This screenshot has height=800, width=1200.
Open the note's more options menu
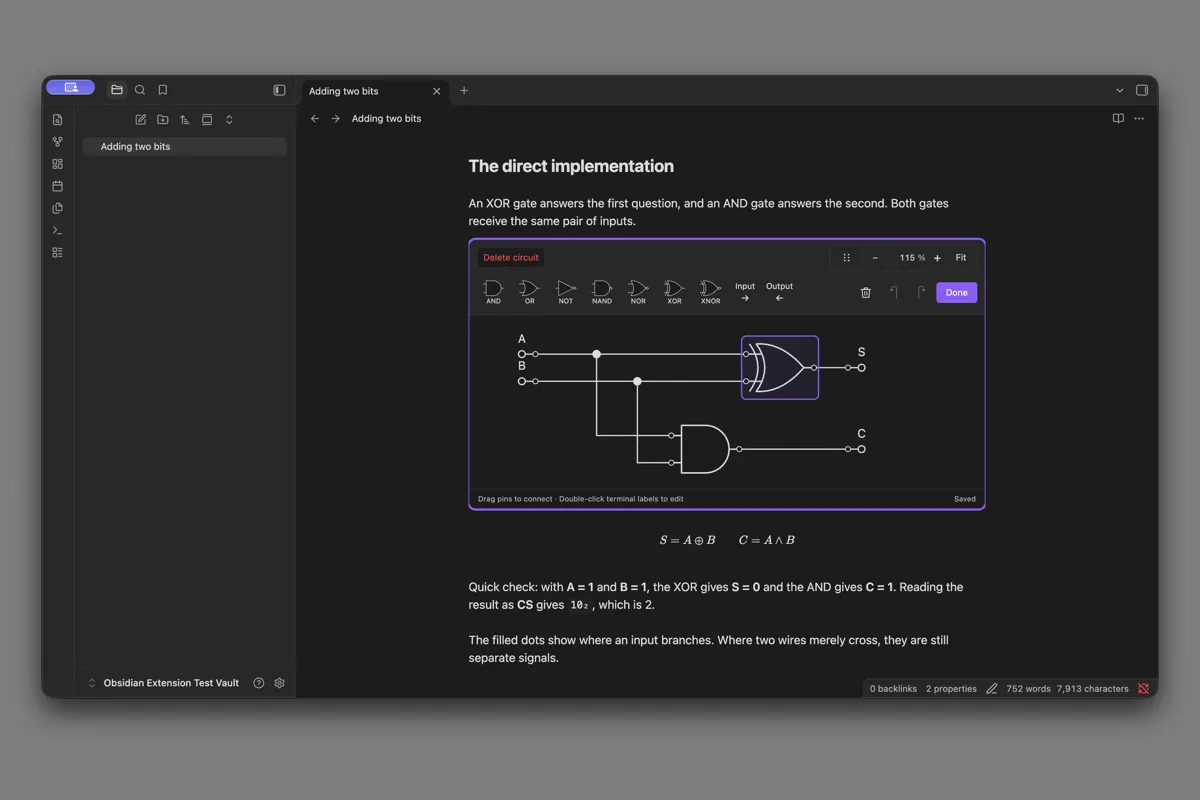coord(1139,119)
